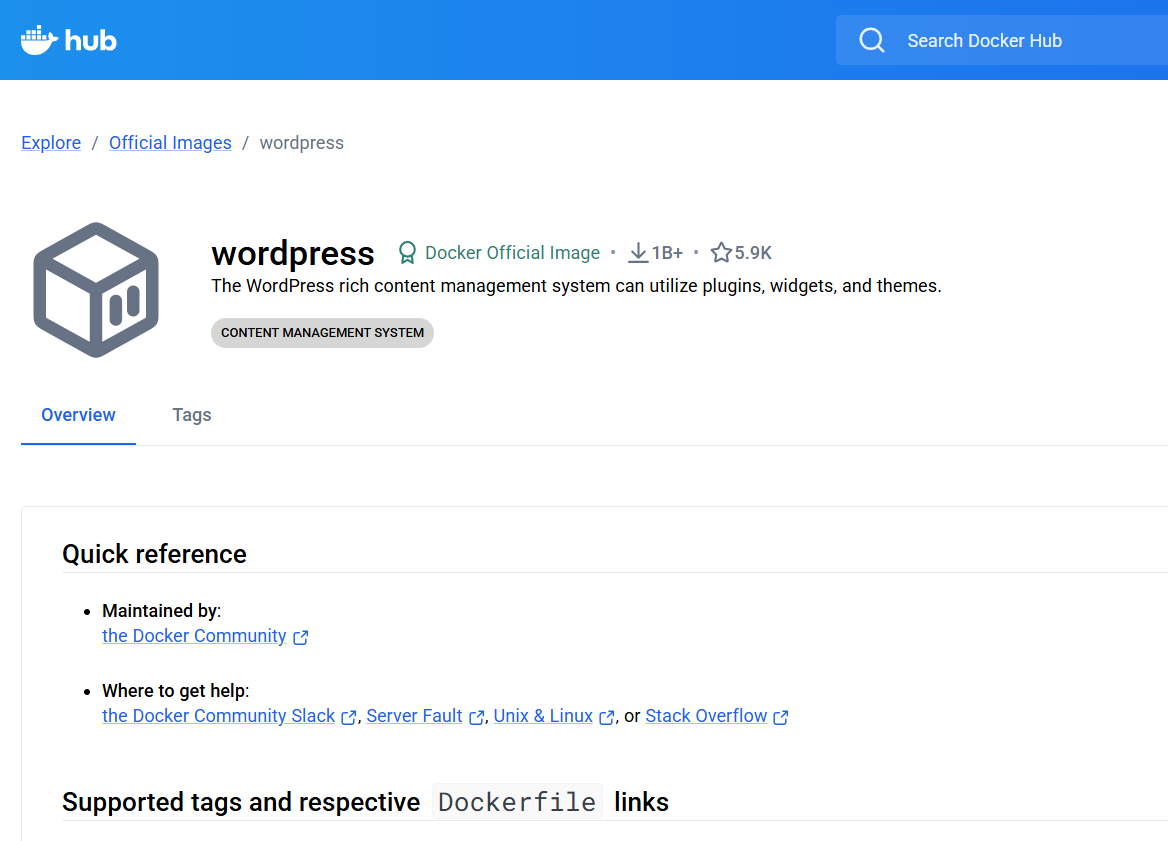This screenshot has height=841, width=1168.
Task: Click the 5.9K stars count
Action: pyautogui.click(x=753, y=253)
